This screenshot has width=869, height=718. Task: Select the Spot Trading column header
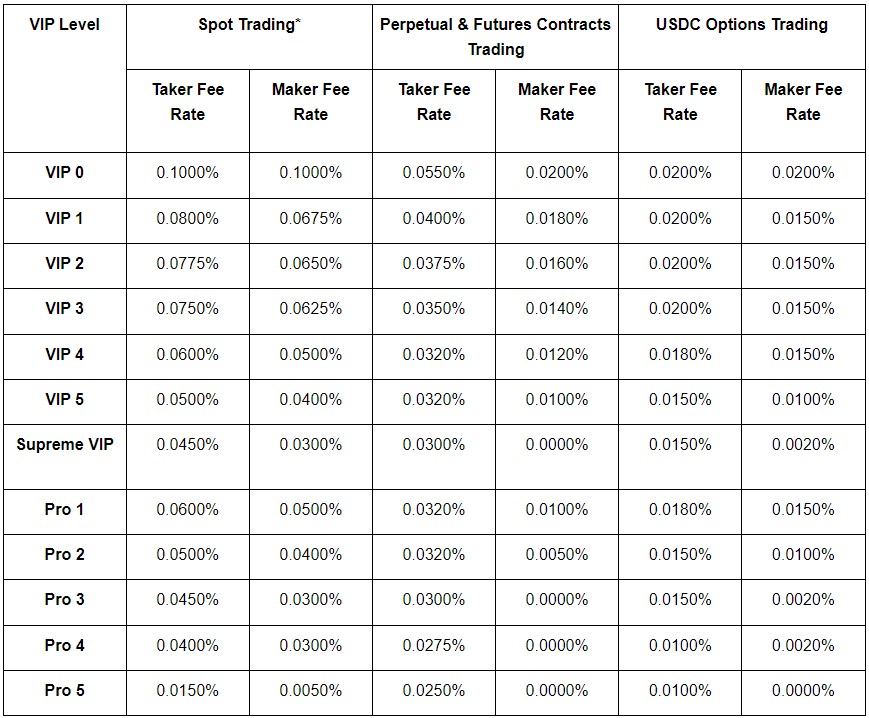click(x=249, y=24)
